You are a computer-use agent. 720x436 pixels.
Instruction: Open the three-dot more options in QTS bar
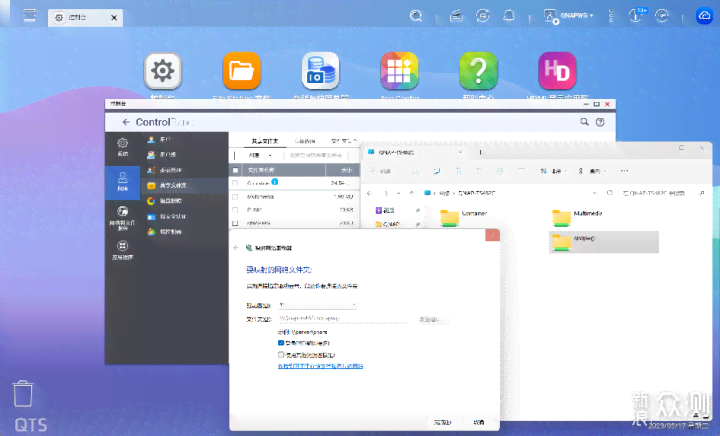[611, 16]
